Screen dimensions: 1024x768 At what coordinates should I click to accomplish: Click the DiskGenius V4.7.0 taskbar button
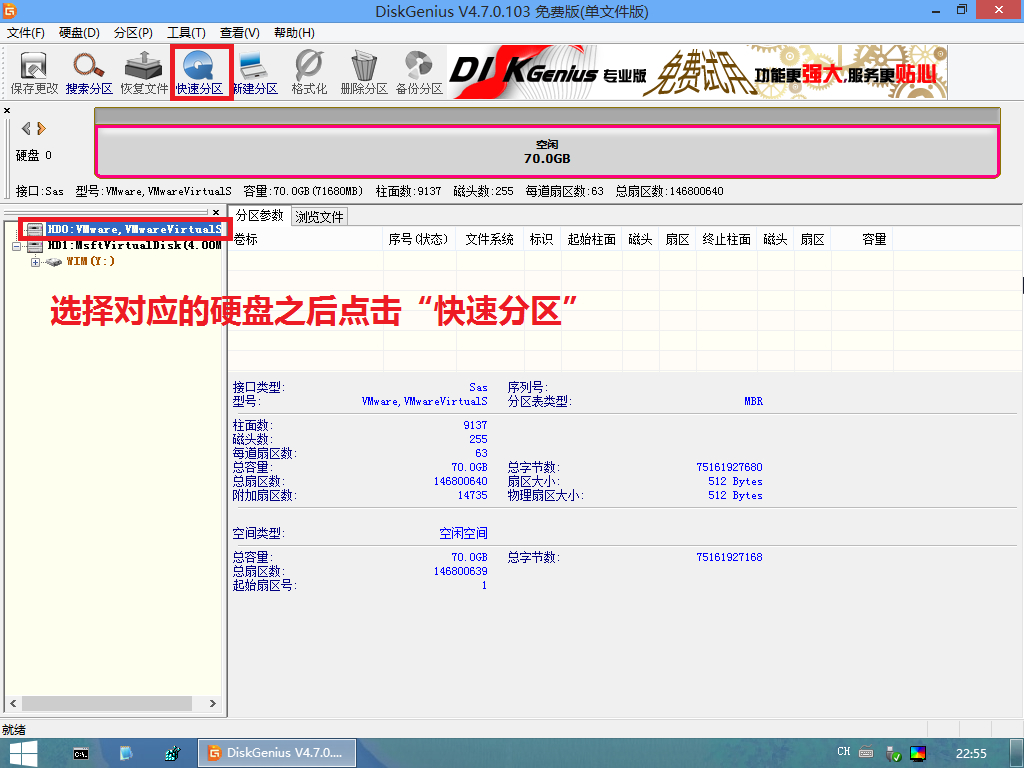277,753
